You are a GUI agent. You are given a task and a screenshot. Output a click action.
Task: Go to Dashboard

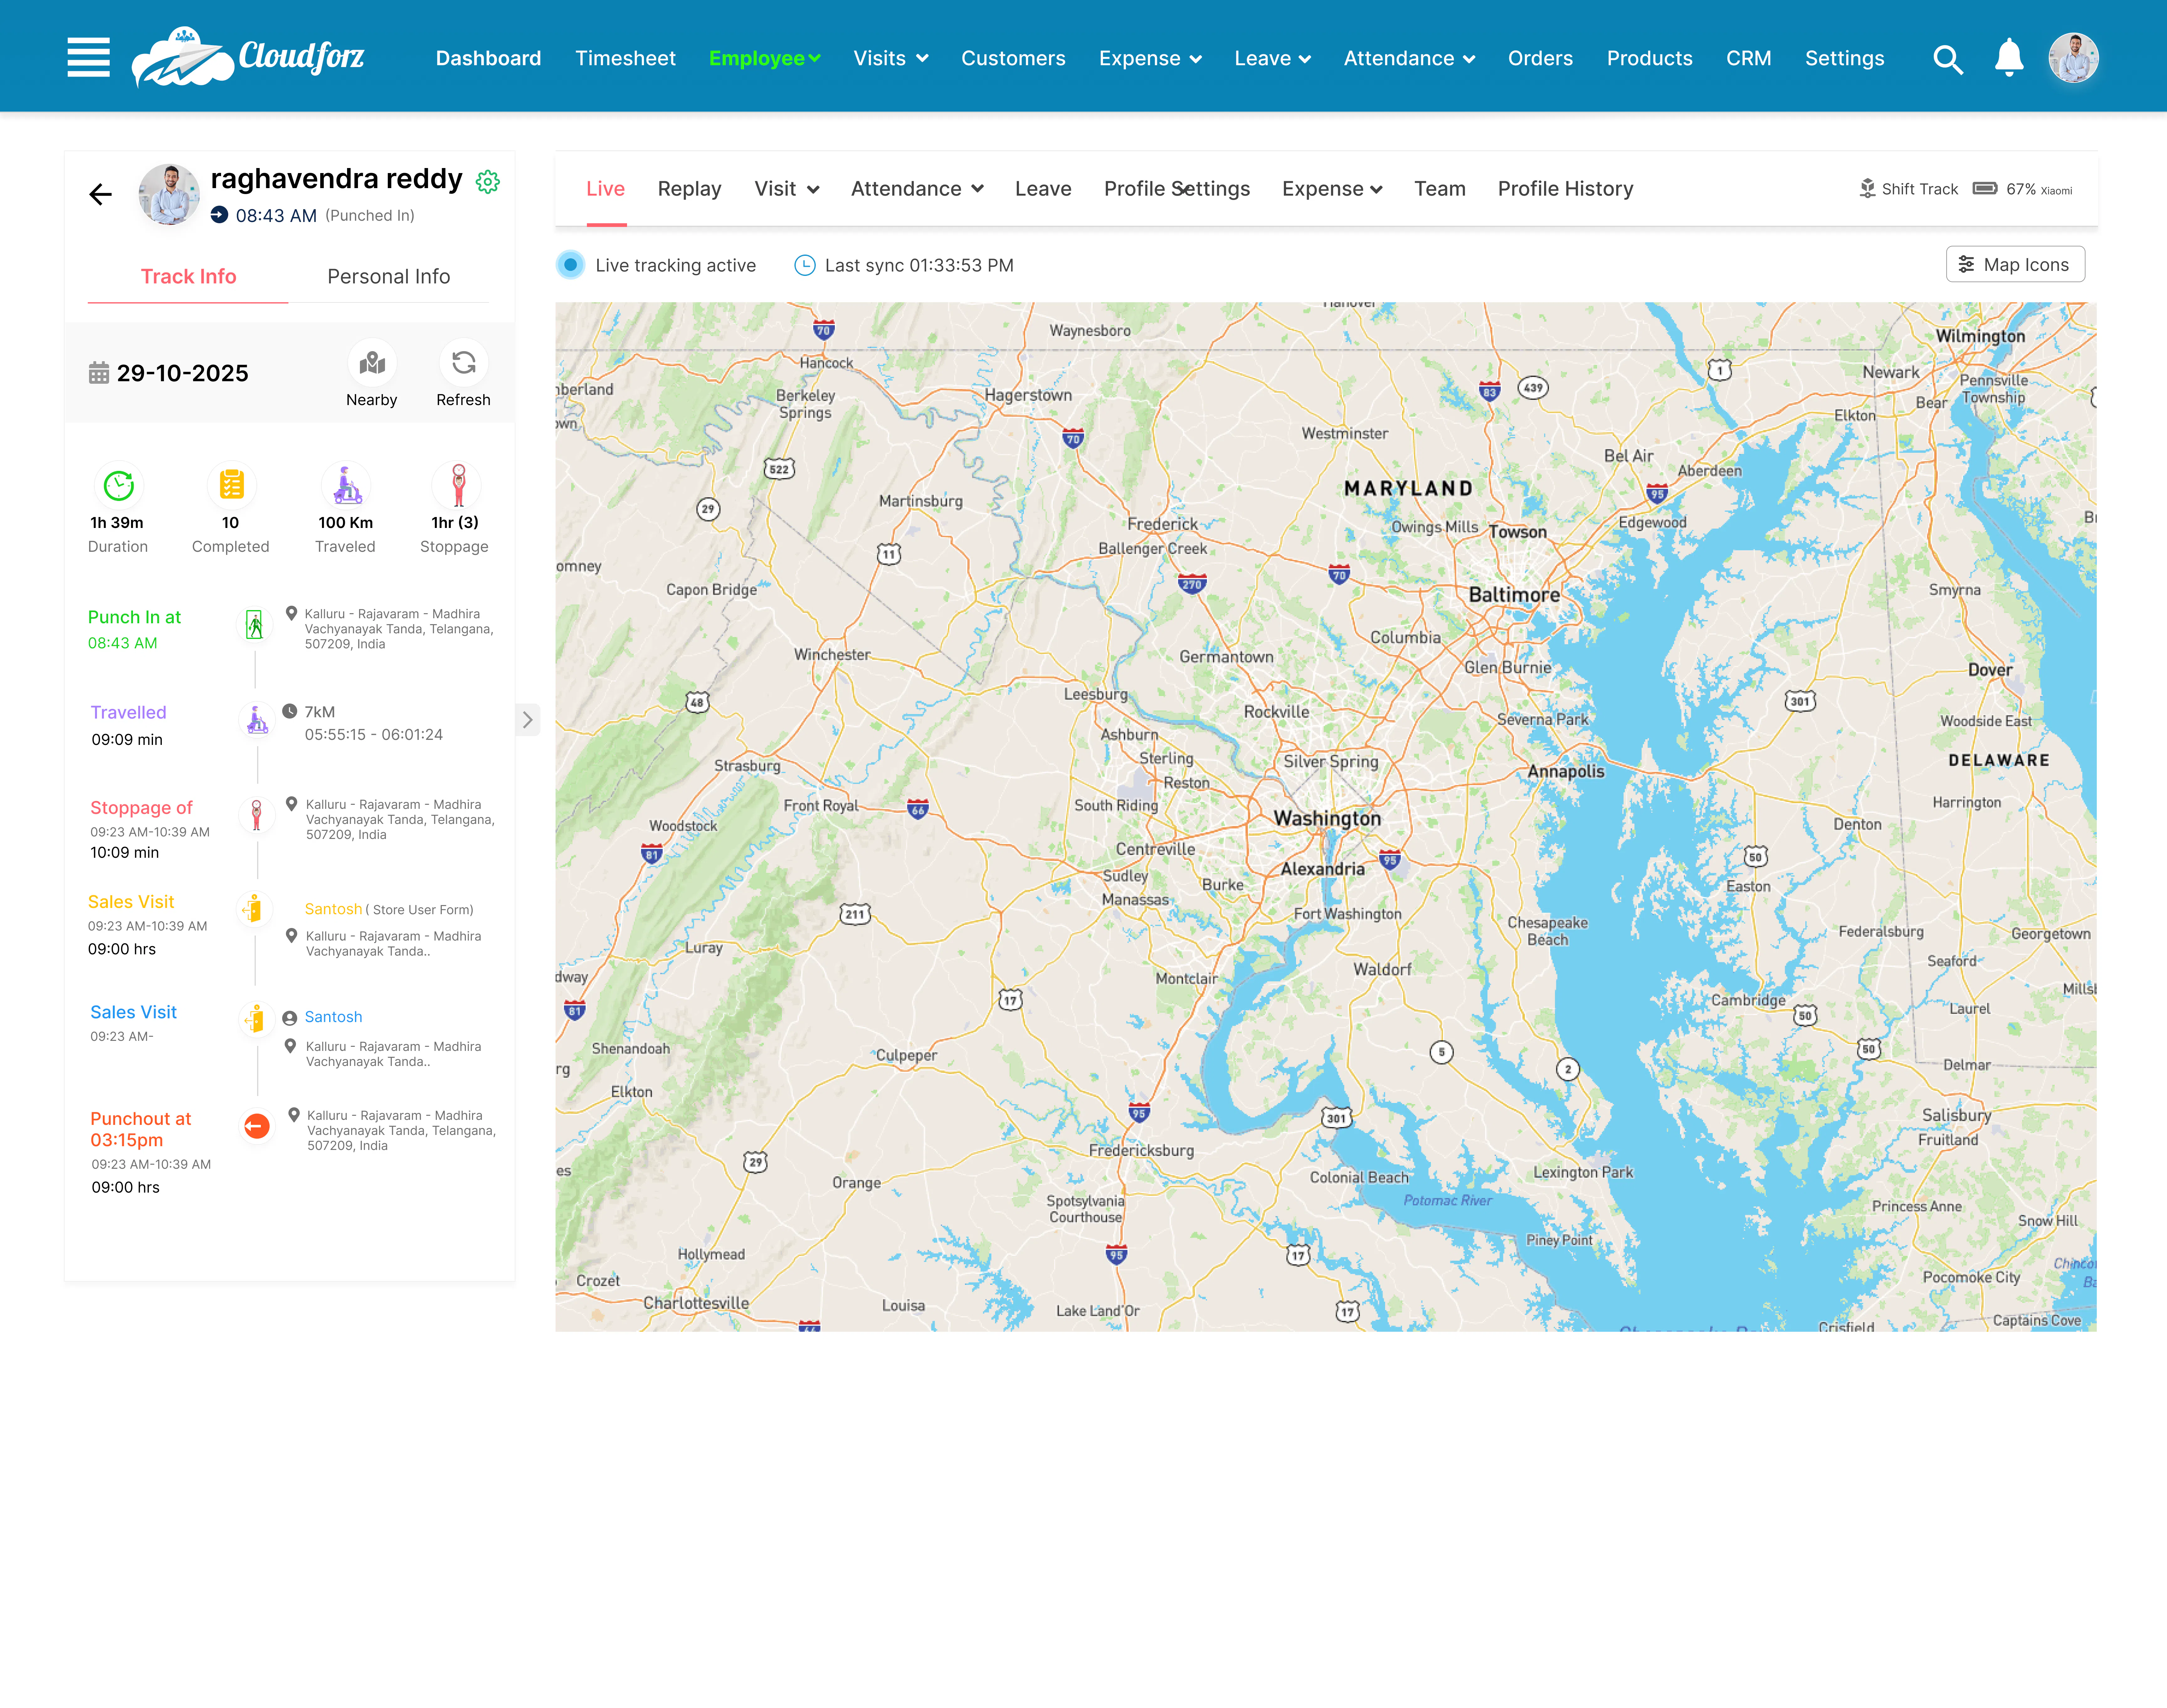coord(488,58)
